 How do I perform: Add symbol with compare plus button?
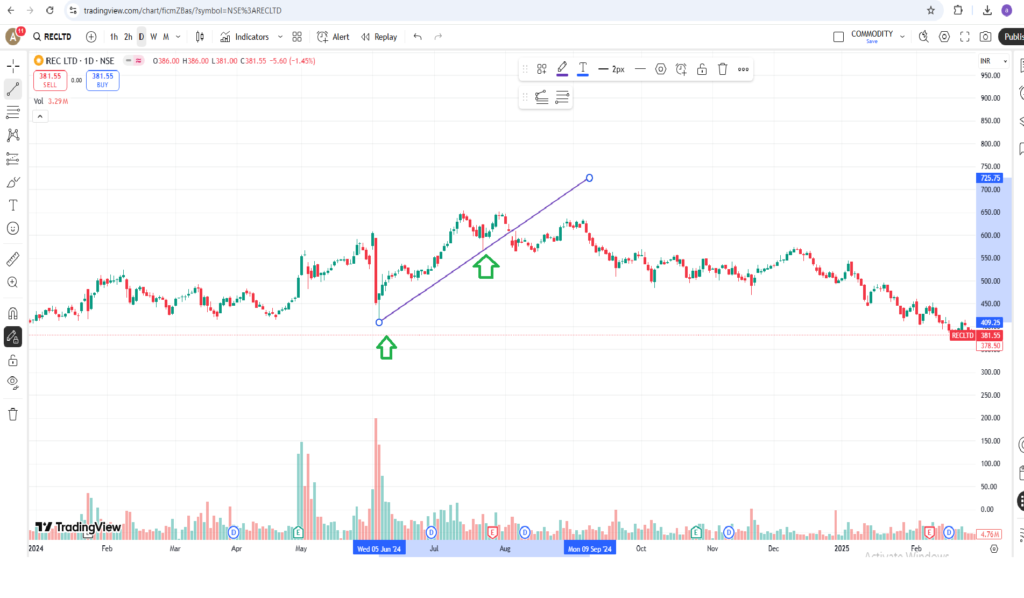(91, 37)
